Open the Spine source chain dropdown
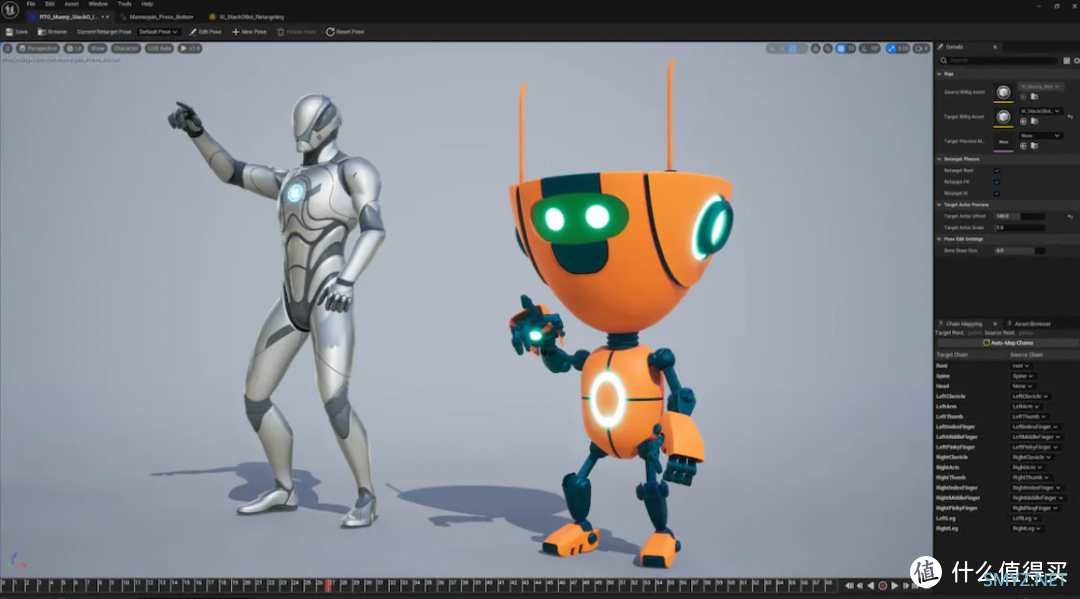The width and height of the screenshot is (1080, 599). point(1022,376)
